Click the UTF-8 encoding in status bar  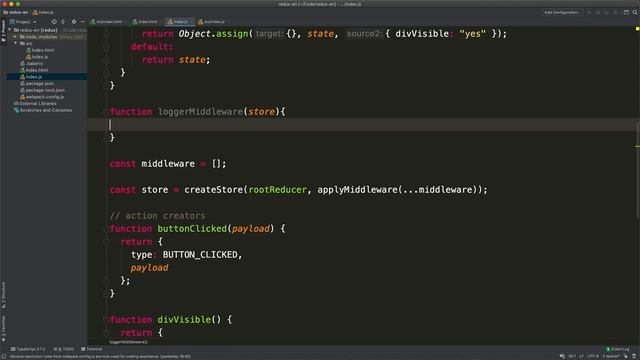[593, 356]
